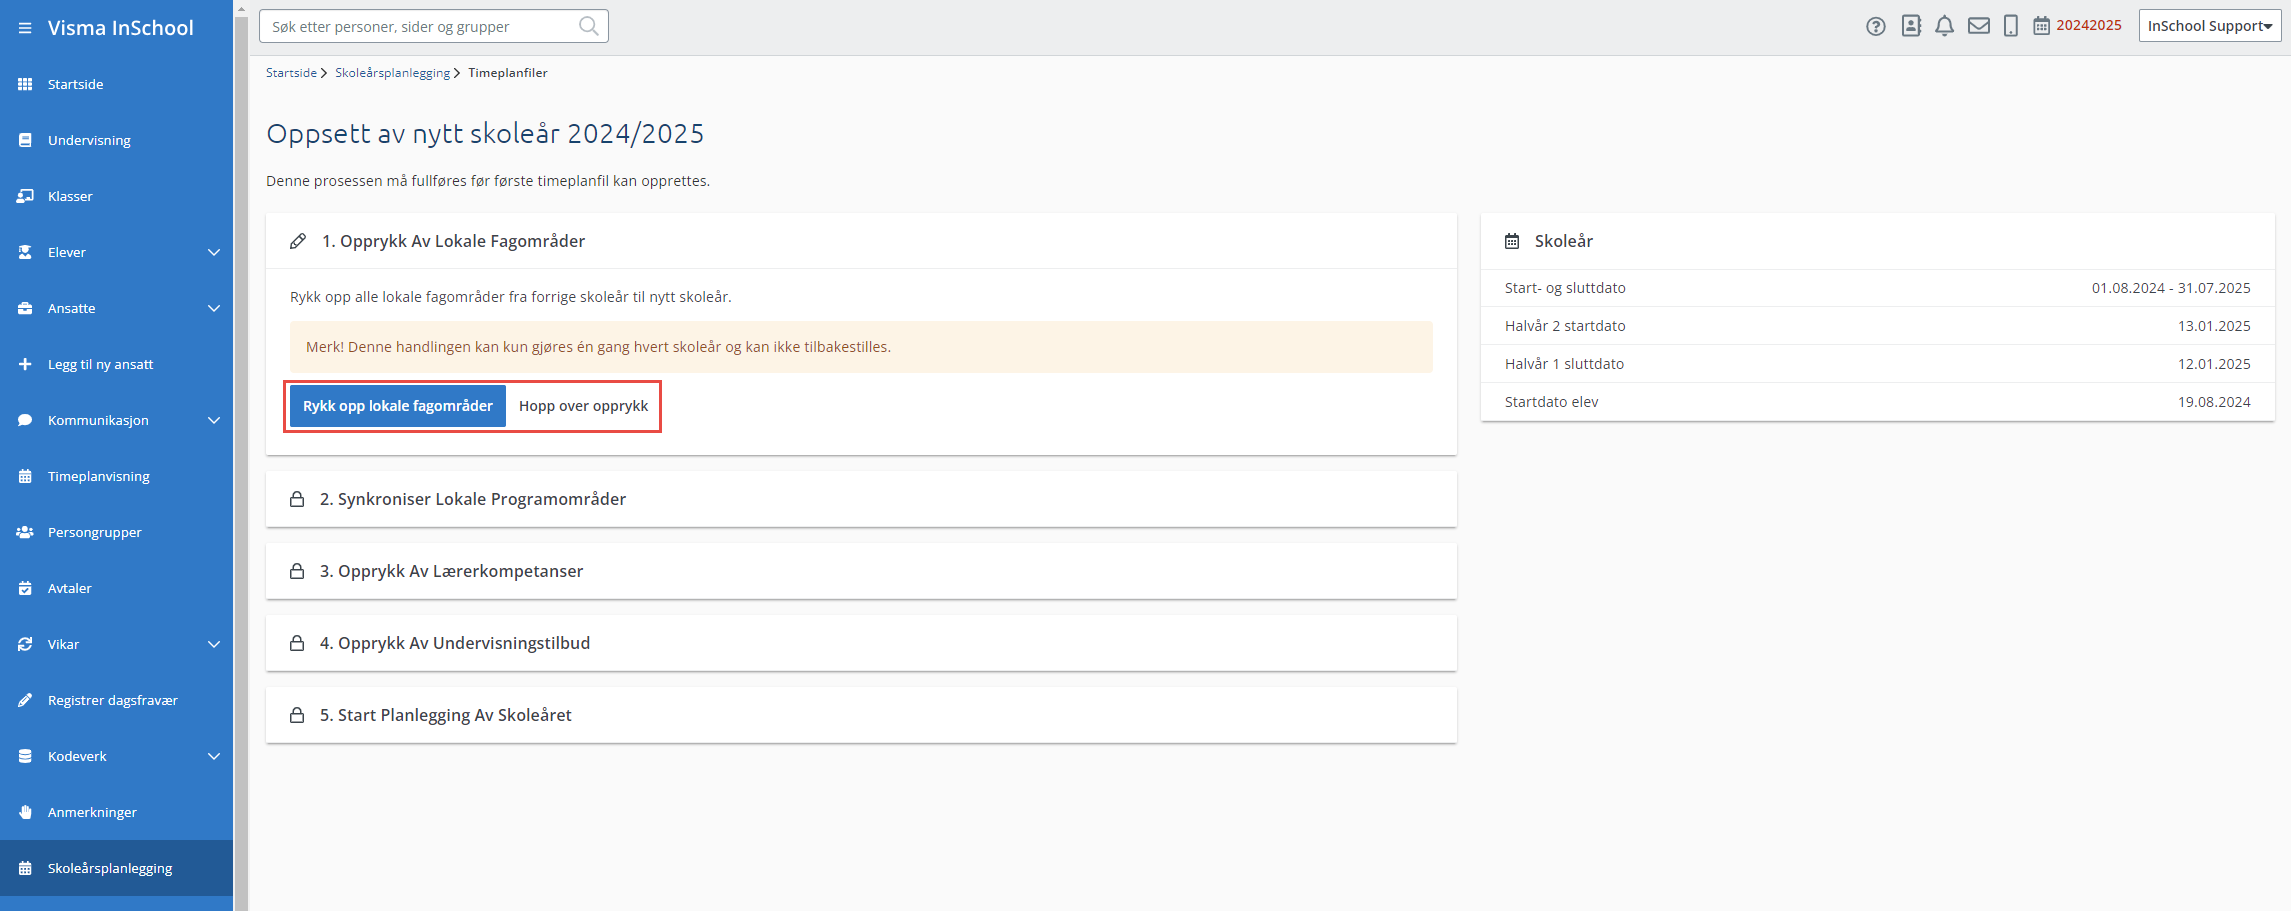The height and width of the screenshot is (911, 2291).
Task: Open Undervisning menu item
Action: [x=116, y=140]
